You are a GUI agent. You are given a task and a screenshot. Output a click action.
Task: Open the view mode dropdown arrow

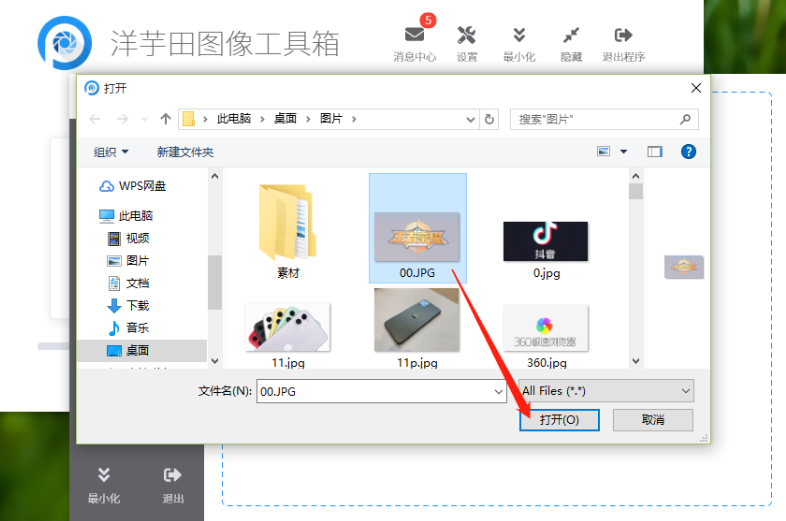pyautogui.click(x=624, y=152)
